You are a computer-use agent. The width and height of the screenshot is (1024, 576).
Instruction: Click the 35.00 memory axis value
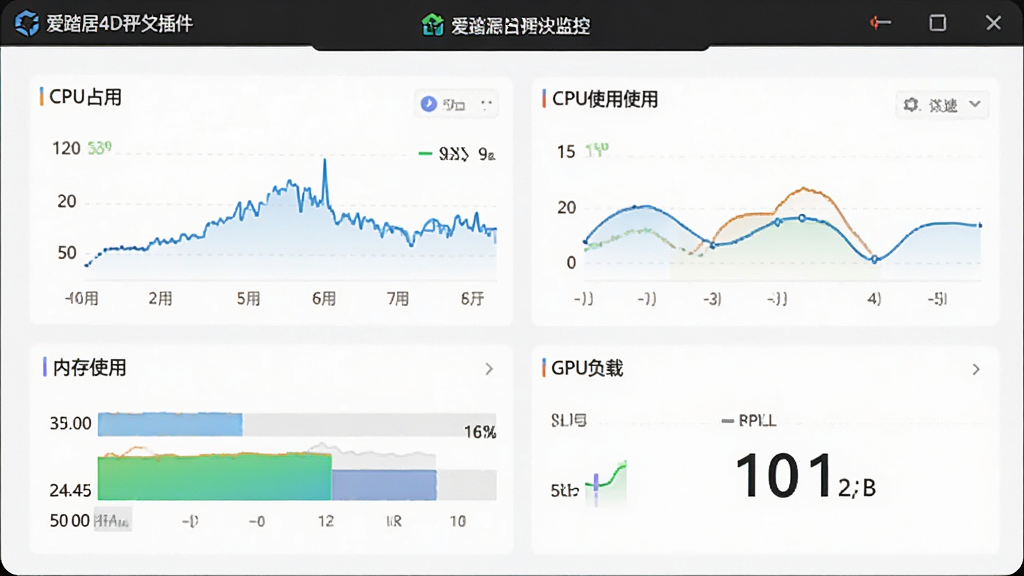pyautogui.click(x=70, y=424)
